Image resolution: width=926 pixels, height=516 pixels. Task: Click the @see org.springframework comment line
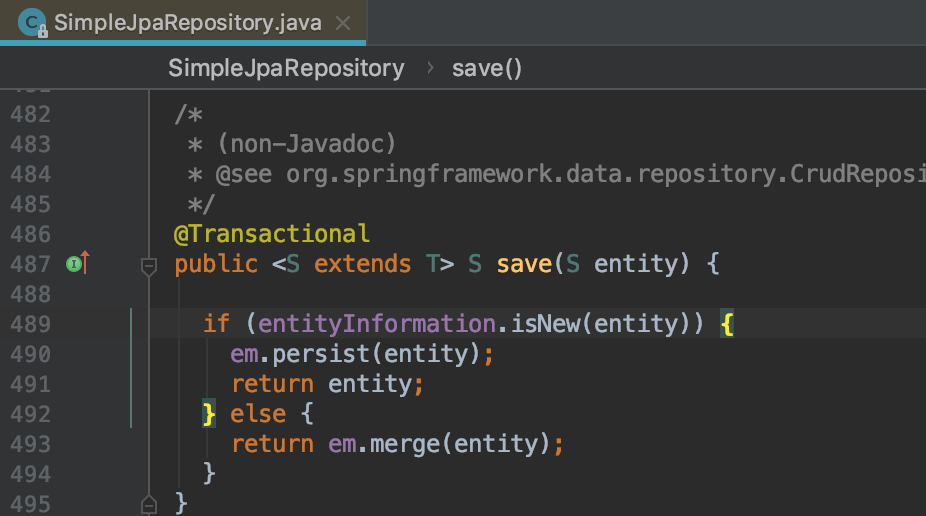coord(556,174)
